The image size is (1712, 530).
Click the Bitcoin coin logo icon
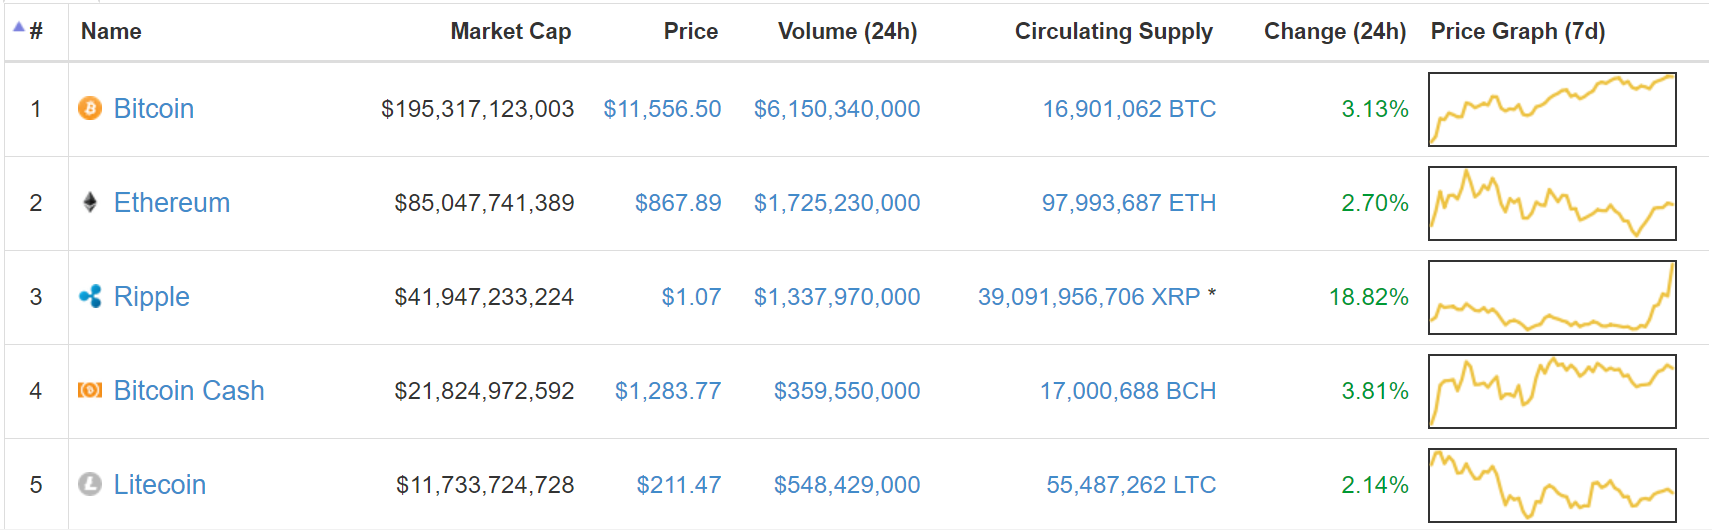[x=90, y=108]
